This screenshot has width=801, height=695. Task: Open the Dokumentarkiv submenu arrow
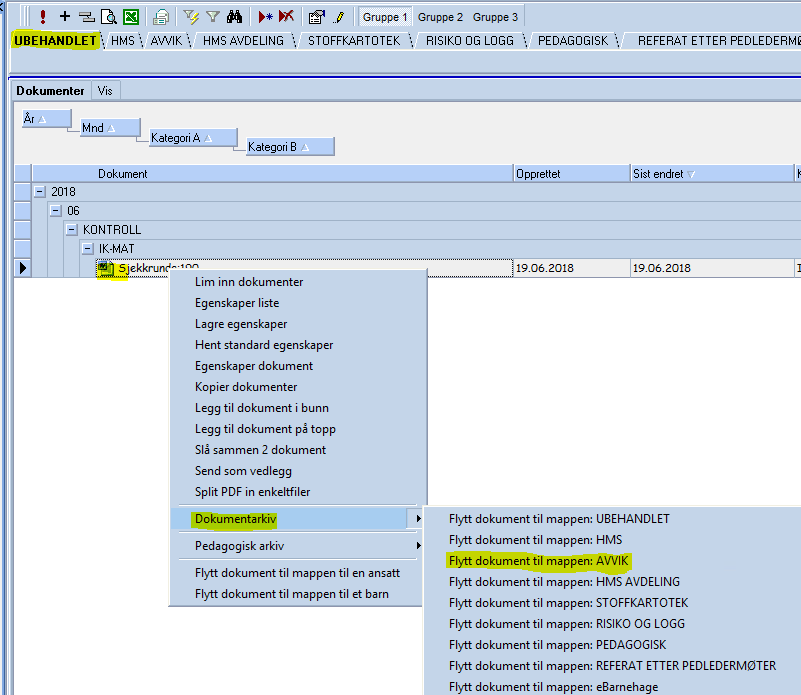tap(418, 519)
